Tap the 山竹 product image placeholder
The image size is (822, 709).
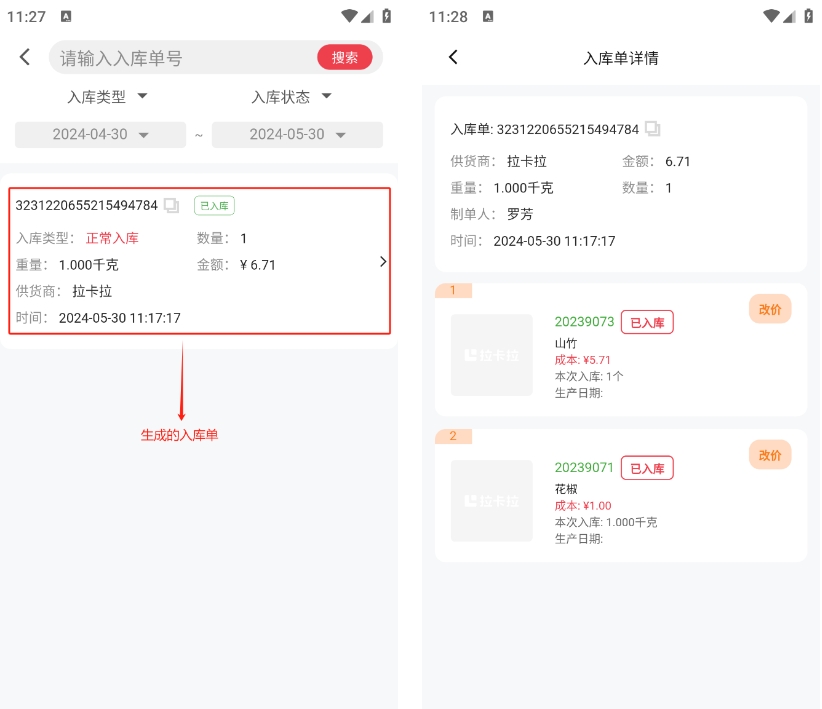point(491,355)
